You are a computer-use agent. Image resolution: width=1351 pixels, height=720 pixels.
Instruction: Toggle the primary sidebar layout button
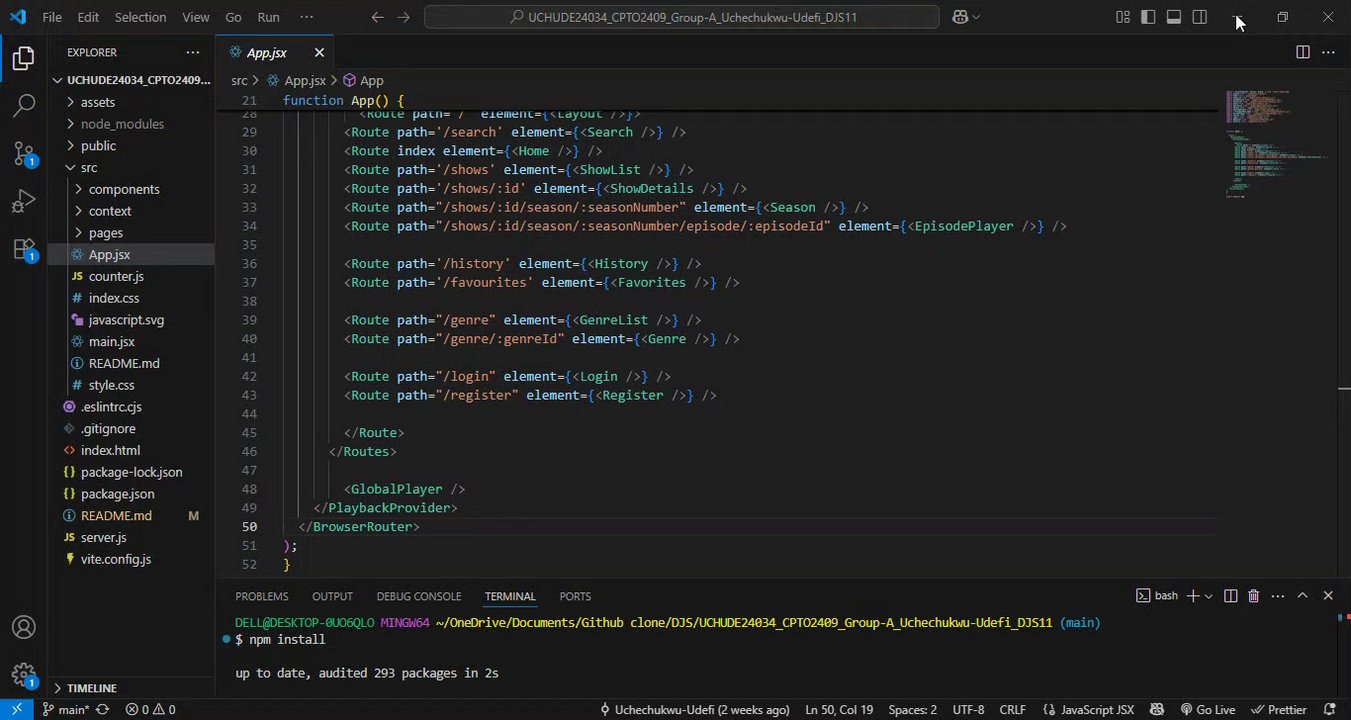(1148, 17)
